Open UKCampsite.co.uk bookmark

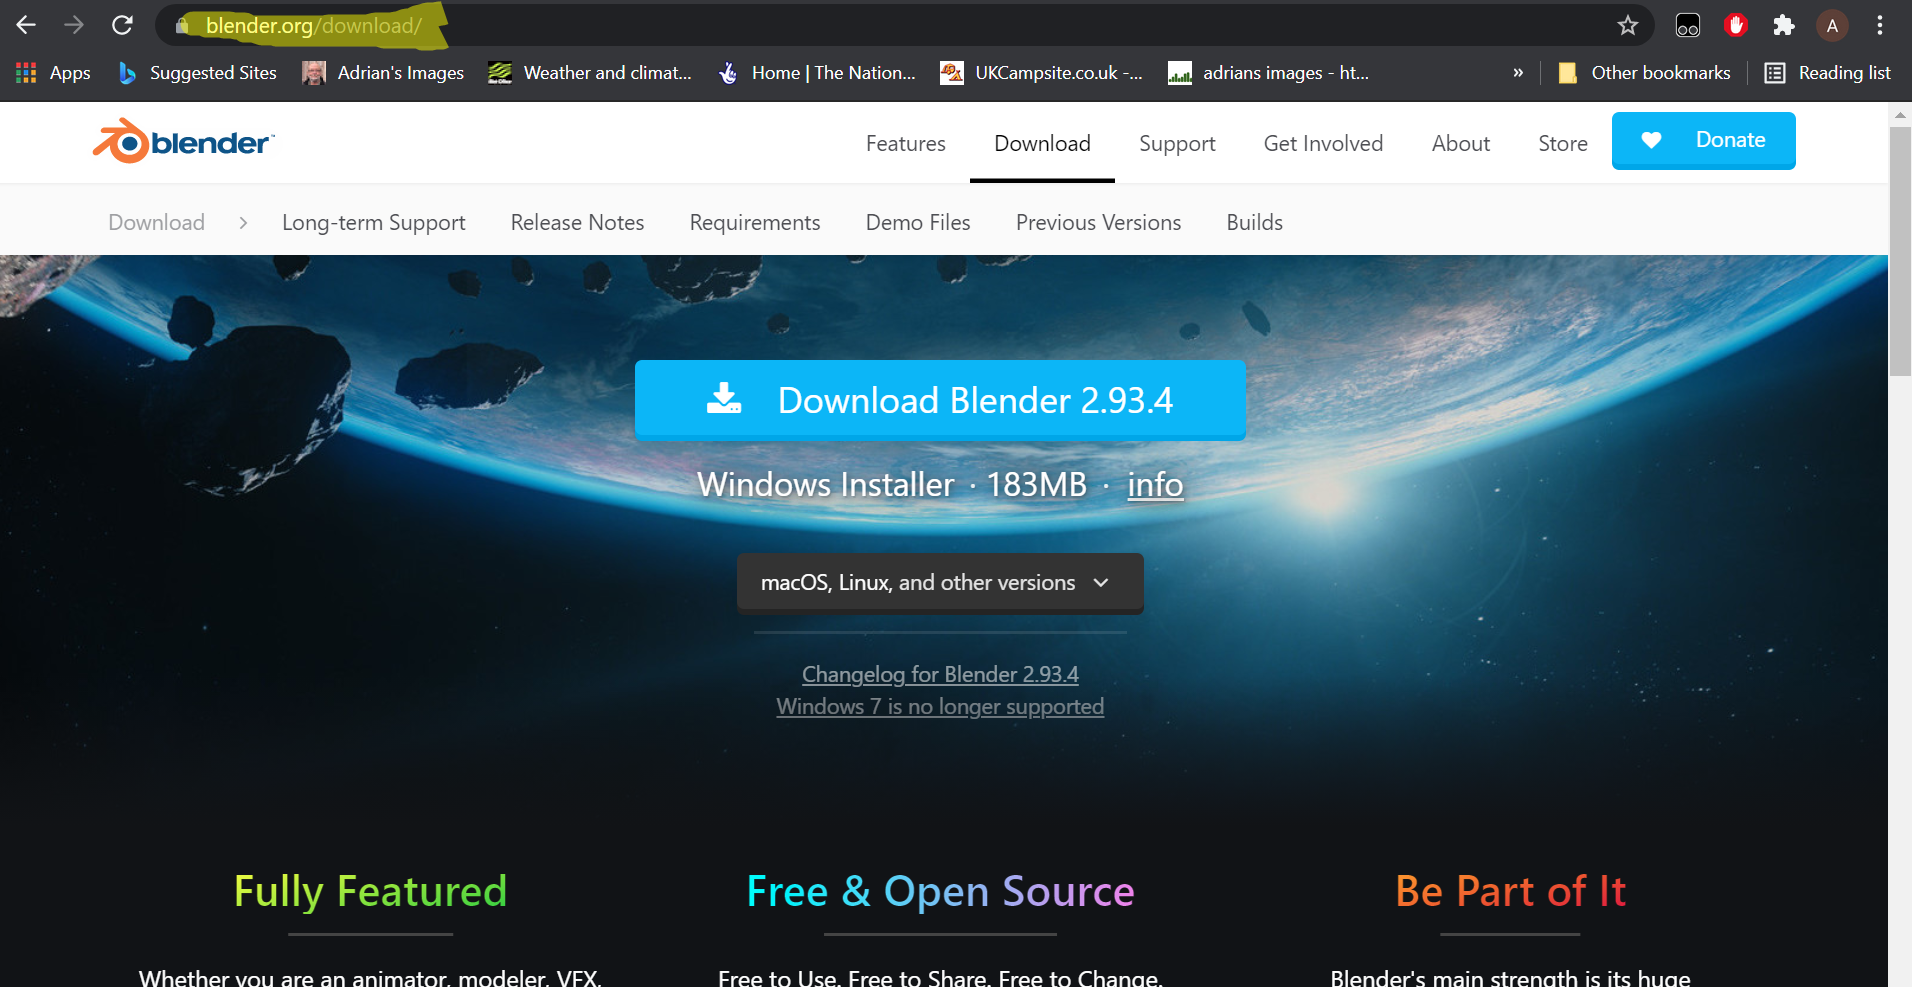pyautogui.click(x=1042, y=73)
